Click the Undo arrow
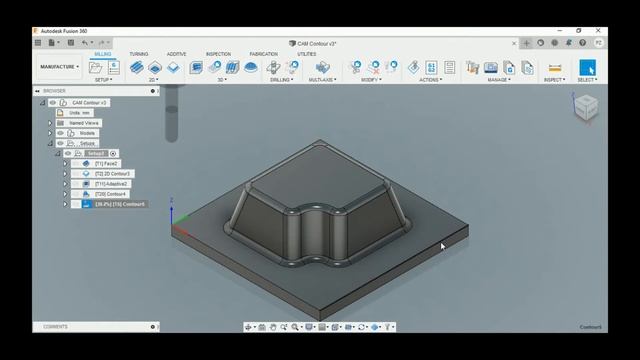This screenshot has height=360, width=640. tap(85, 42)
